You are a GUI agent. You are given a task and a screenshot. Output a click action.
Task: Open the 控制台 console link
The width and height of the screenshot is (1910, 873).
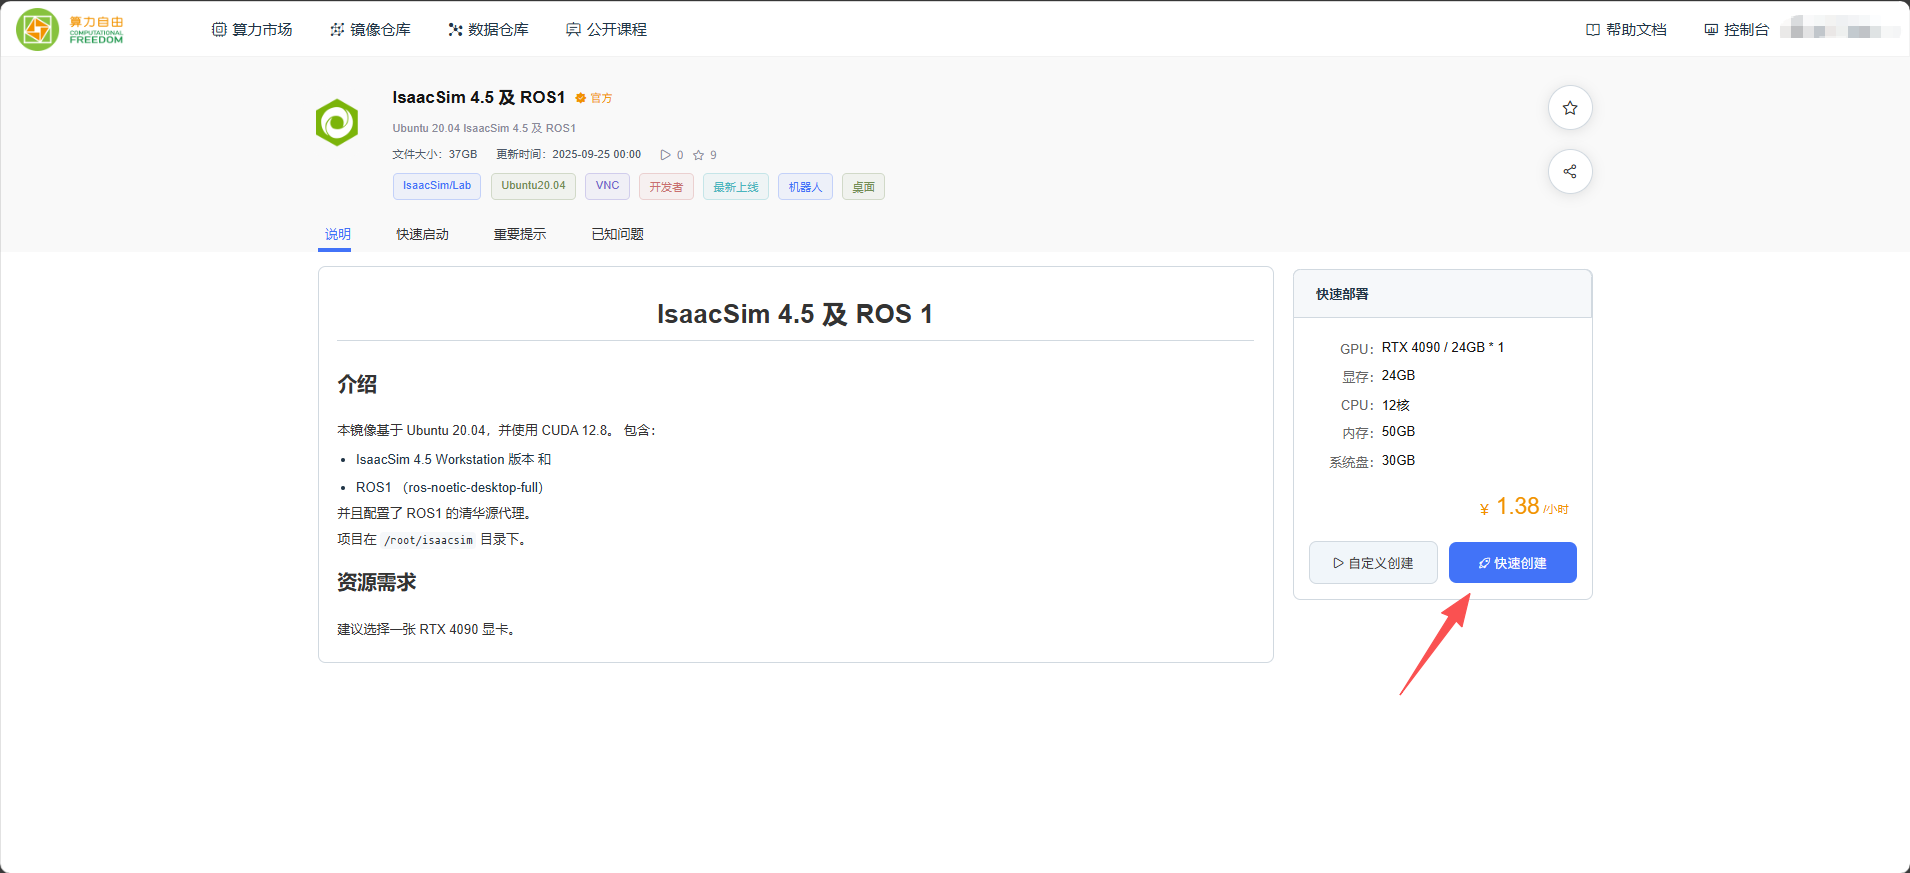(x=1736, y=30)
